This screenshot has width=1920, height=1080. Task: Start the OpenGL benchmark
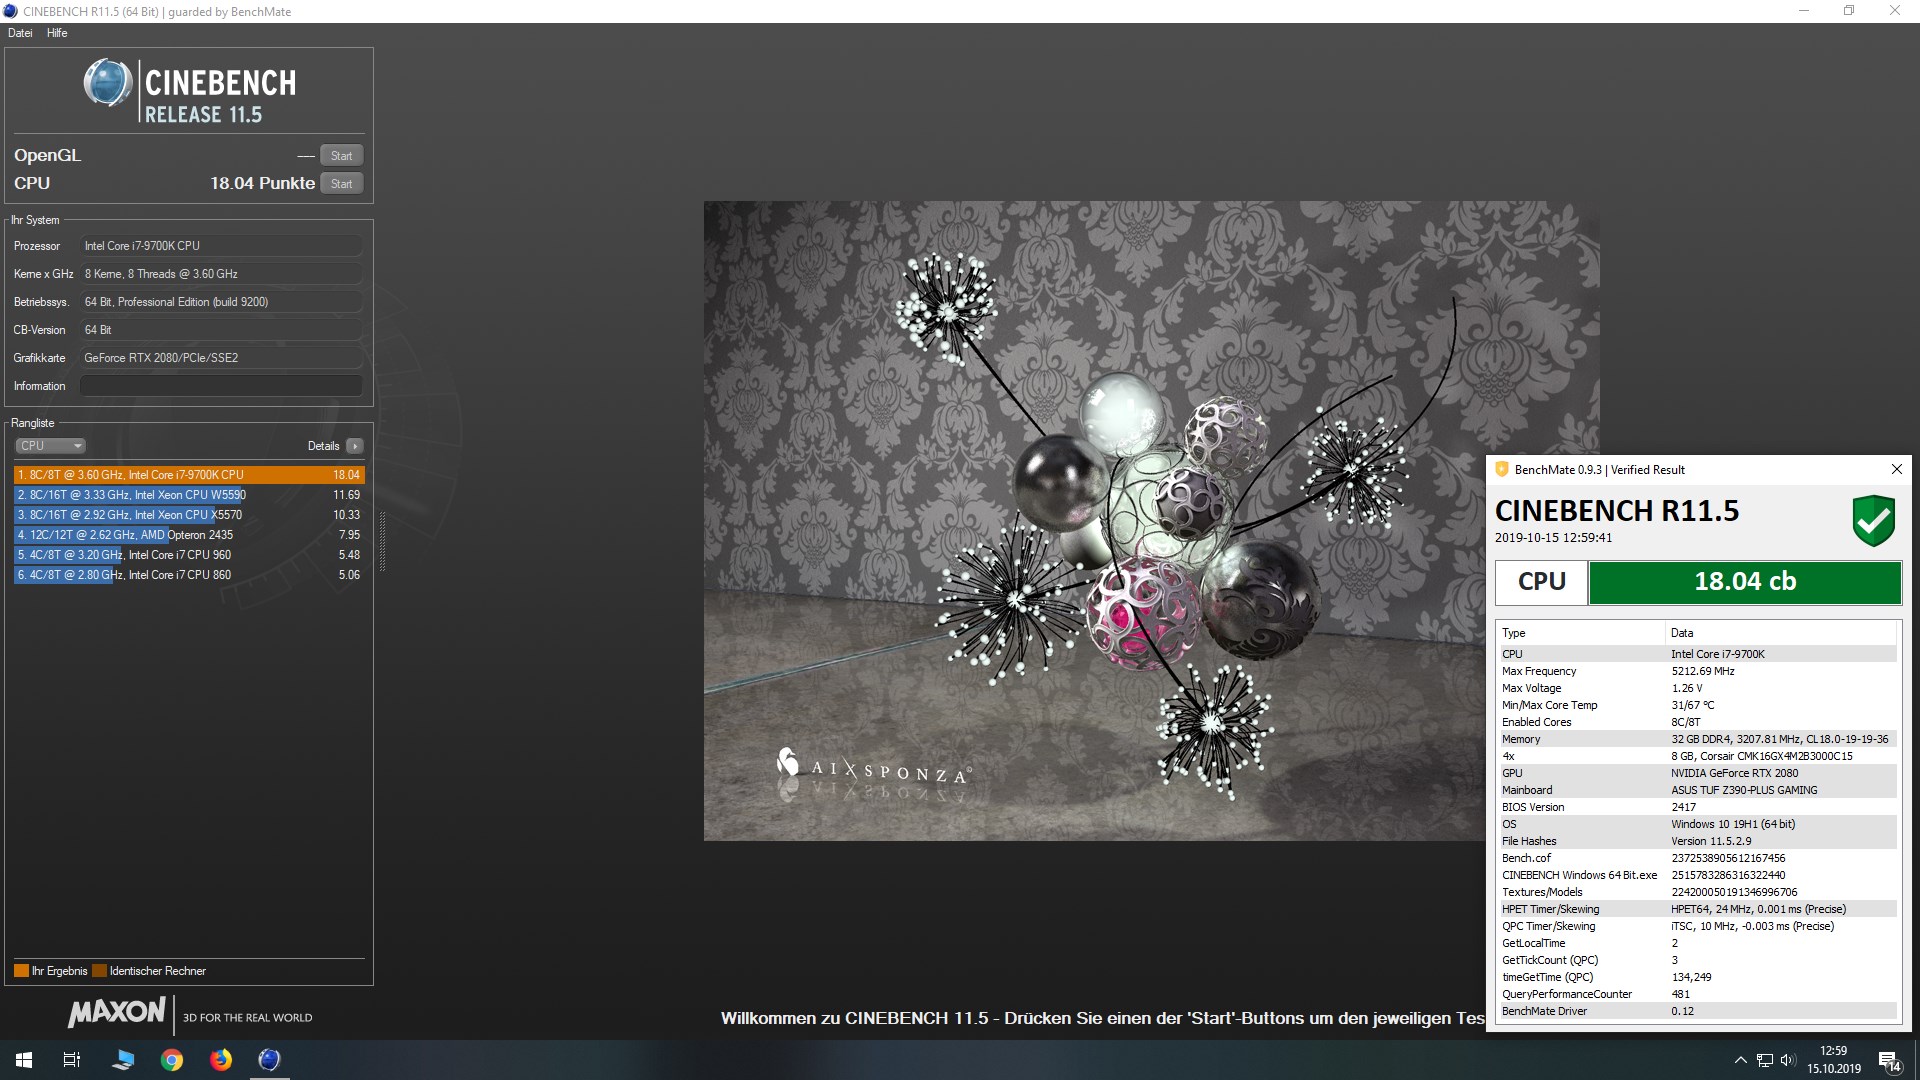pyautogui.click(x=341, y=155)
